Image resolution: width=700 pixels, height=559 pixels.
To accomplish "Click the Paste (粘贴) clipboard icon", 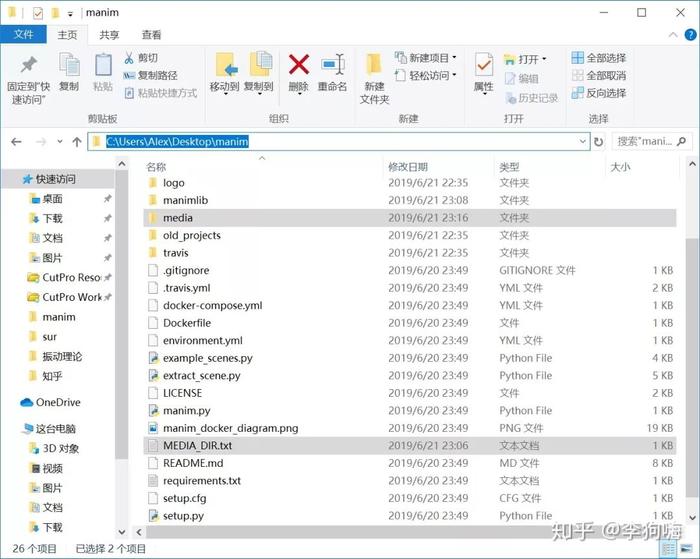I will point(103,66).
